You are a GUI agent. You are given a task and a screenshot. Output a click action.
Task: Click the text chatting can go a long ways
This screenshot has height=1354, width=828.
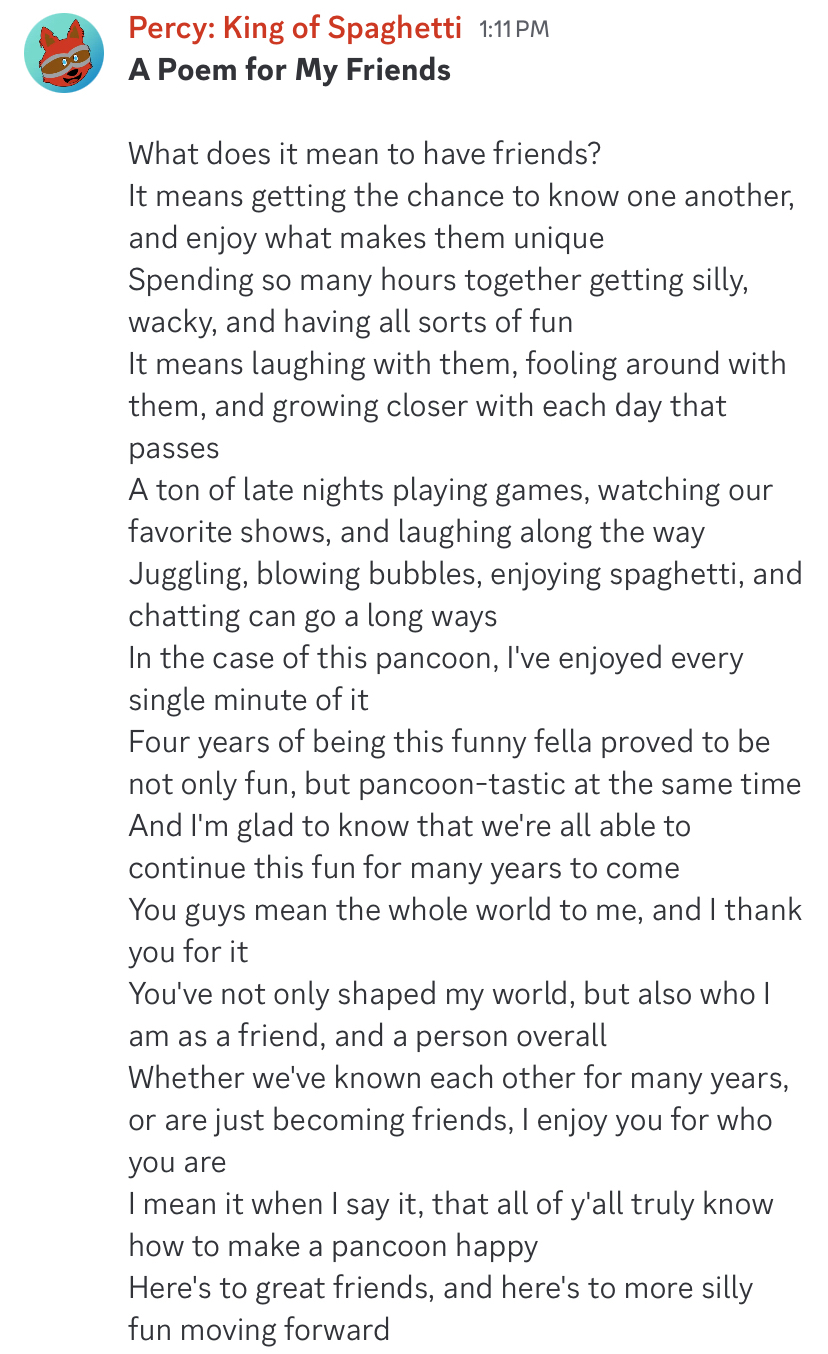[x=312, y=616]
